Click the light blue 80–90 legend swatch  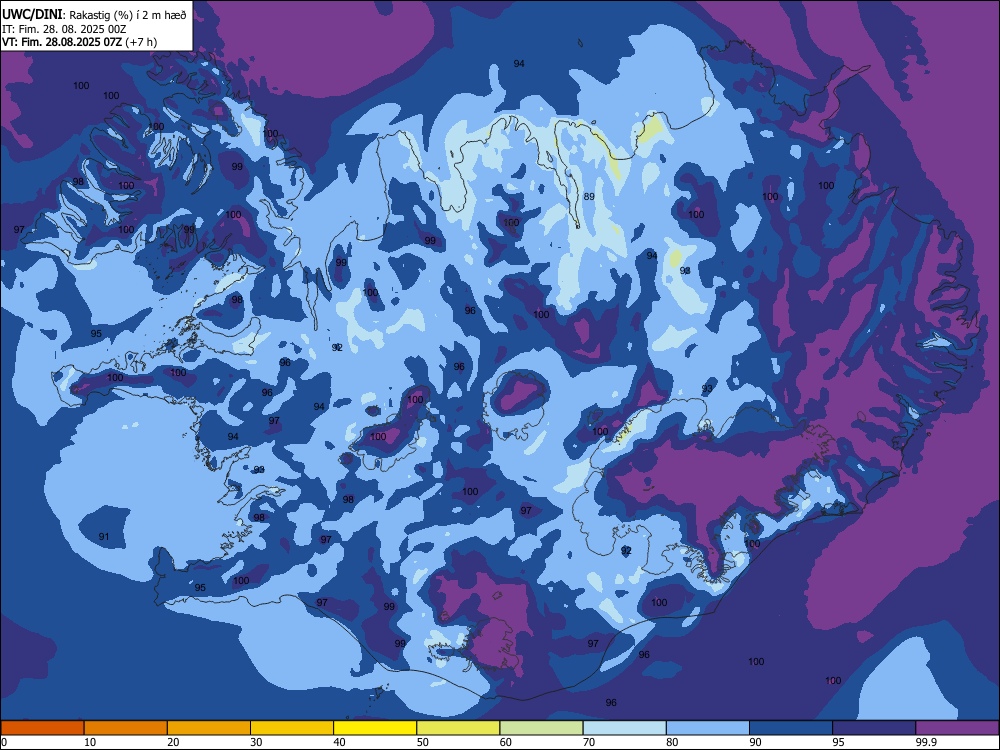708,728
